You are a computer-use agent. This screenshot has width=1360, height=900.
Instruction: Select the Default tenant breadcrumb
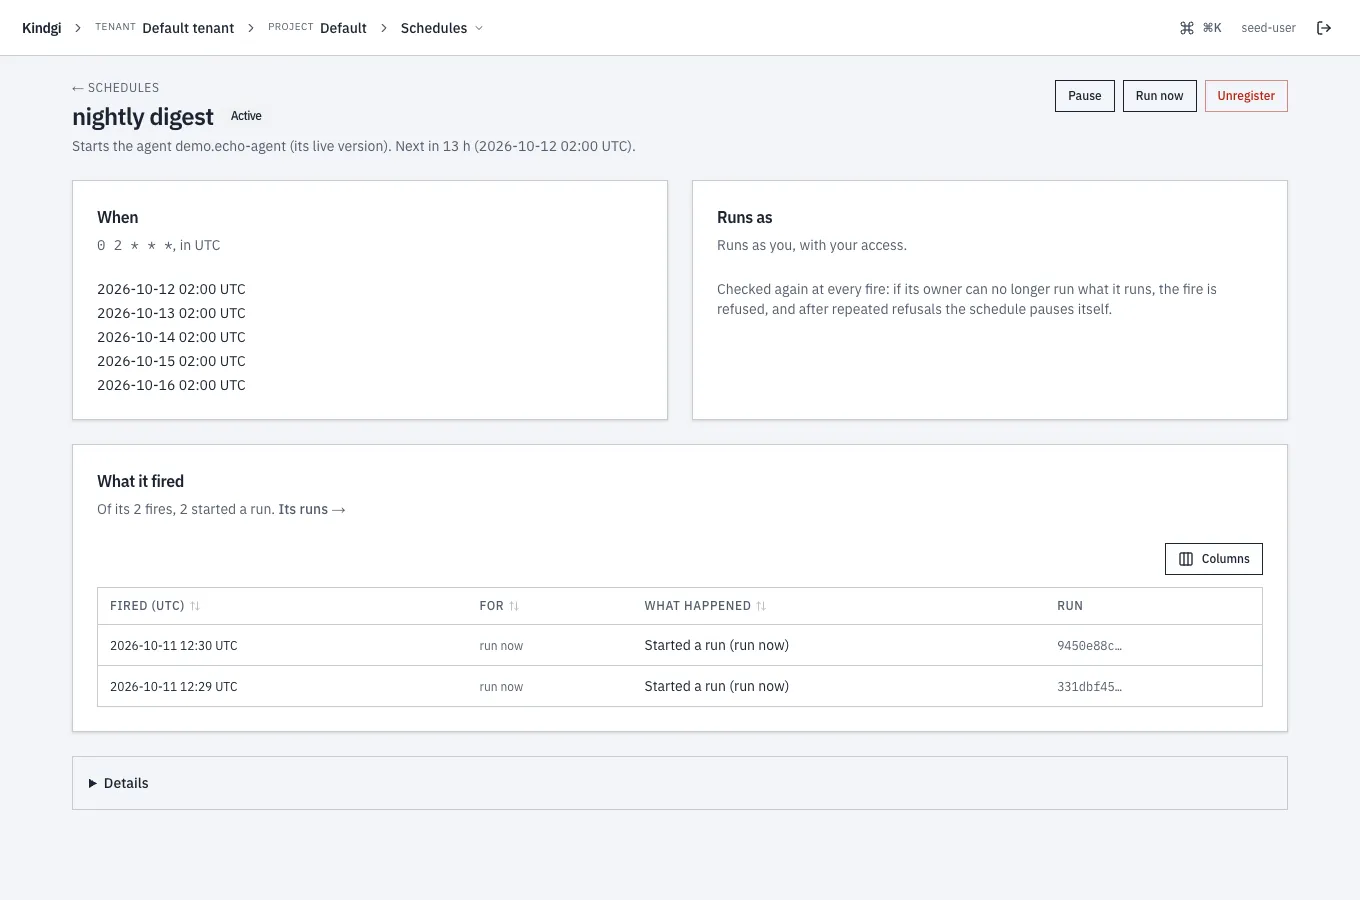(x=188, y=28)
